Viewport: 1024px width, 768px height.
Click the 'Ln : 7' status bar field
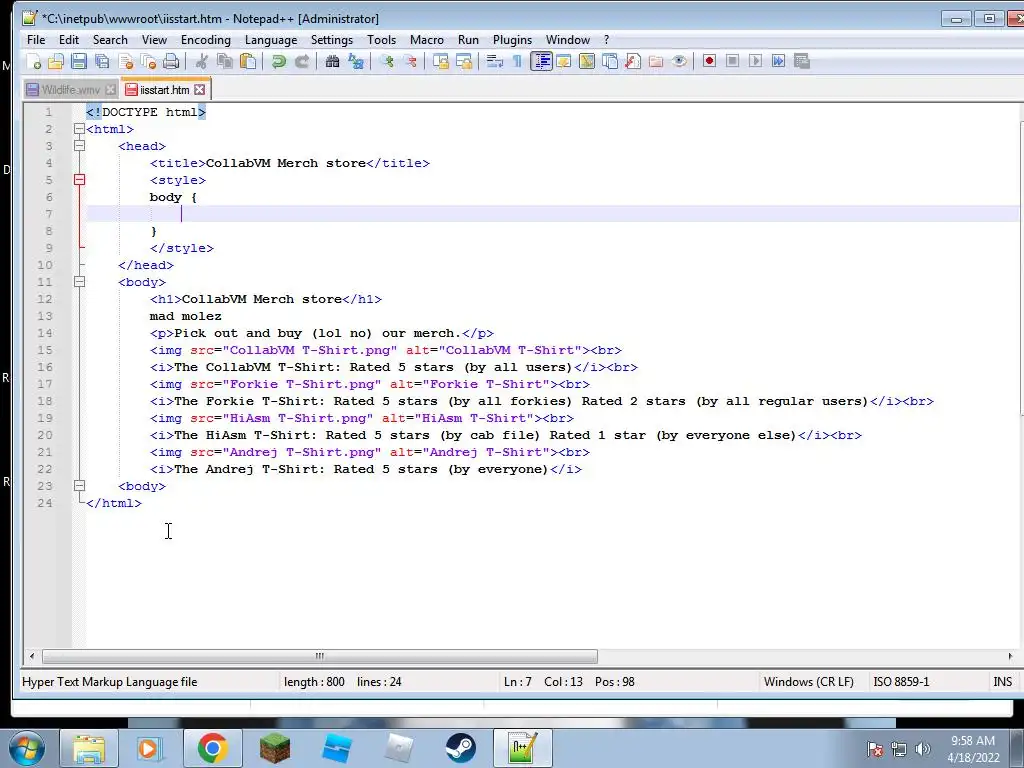coord(518,682)
